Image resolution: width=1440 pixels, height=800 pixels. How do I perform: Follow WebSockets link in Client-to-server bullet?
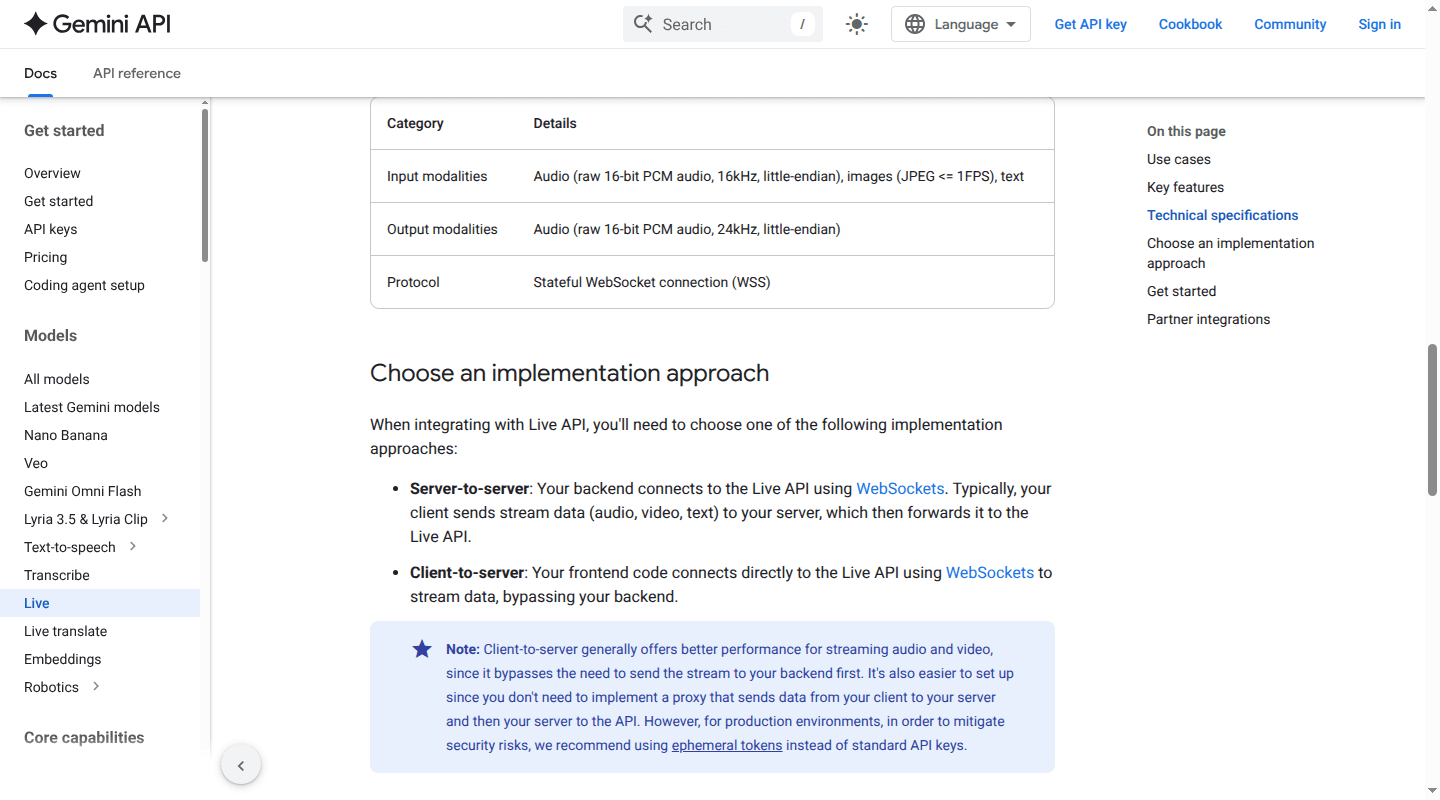pos(990,572)
